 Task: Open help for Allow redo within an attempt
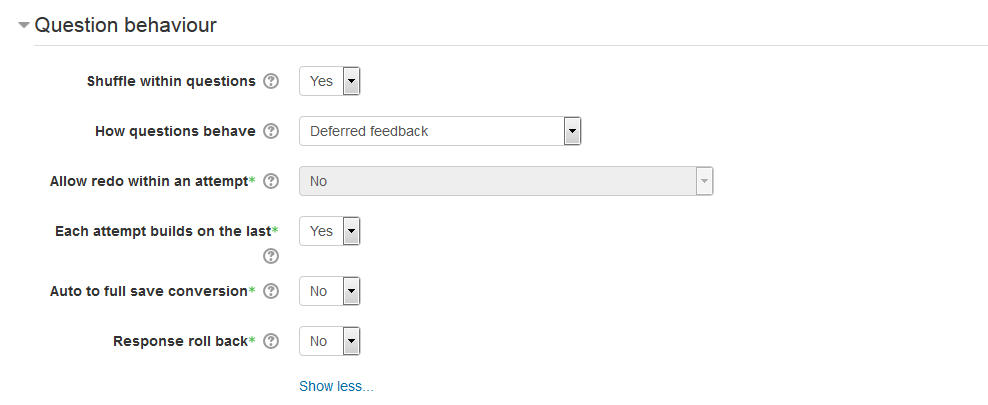[x=271, y=181]
